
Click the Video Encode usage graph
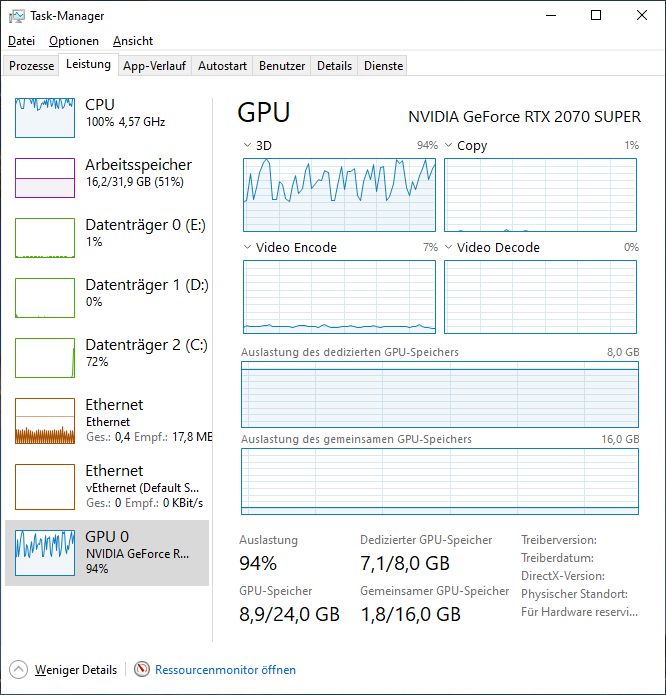(339, 297)
